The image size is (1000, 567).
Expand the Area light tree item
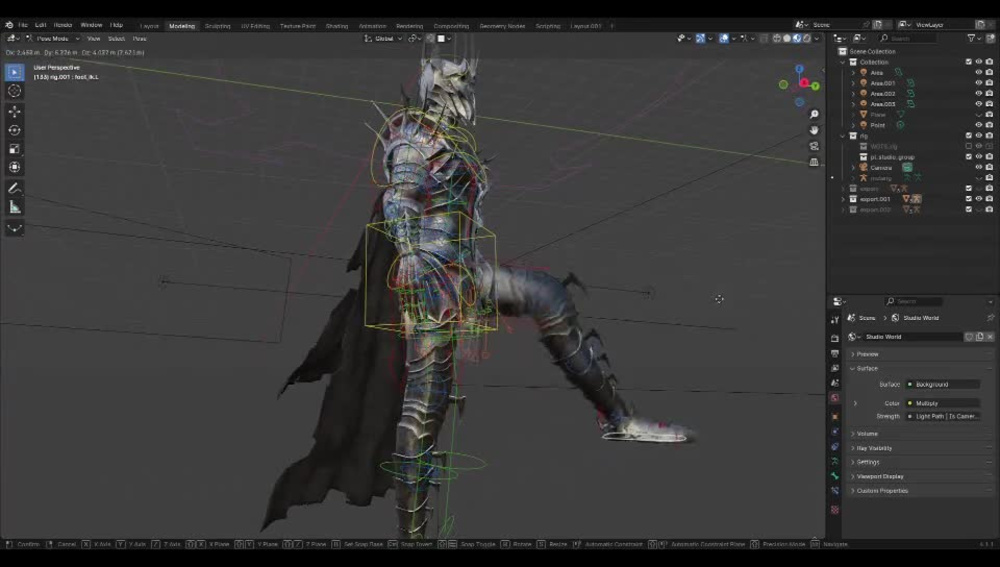pos(853,73)
